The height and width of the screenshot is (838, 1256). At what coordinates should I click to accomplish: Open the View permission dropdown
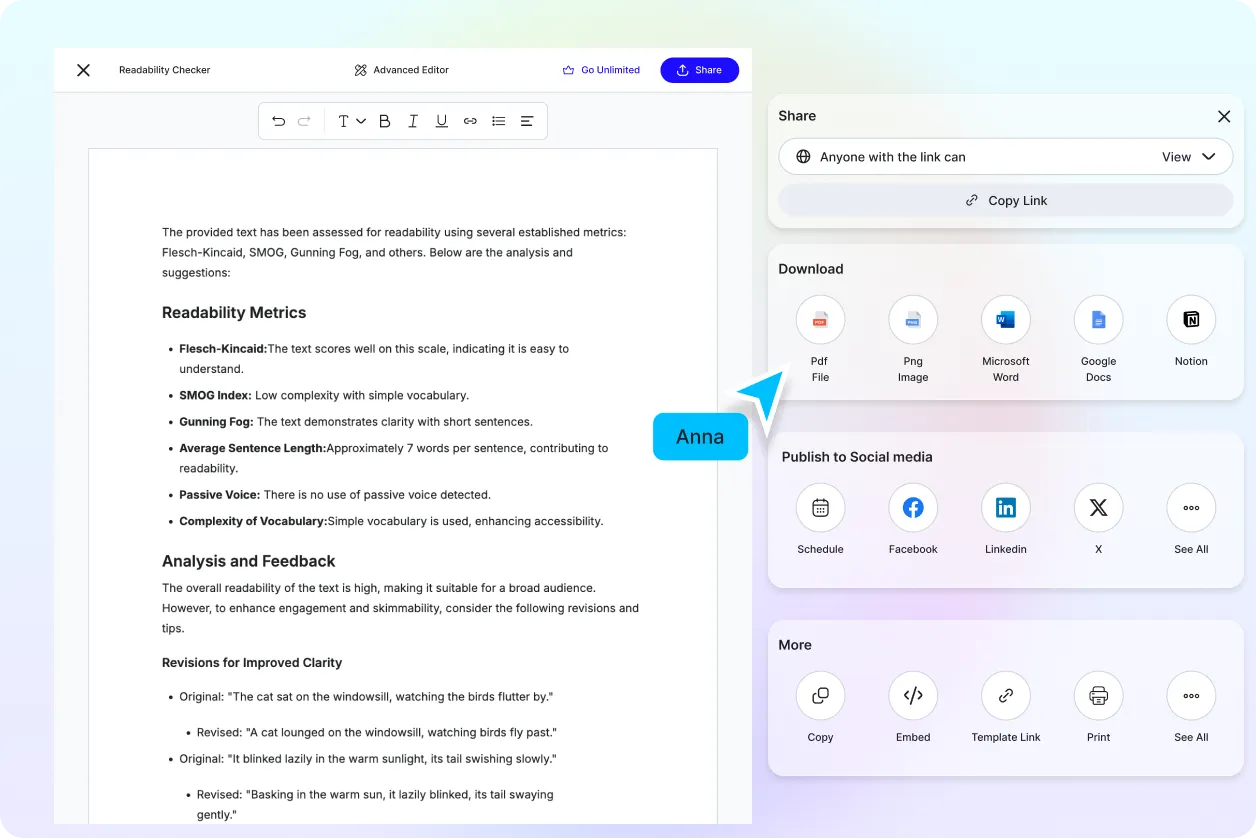tap(1188, 157)
